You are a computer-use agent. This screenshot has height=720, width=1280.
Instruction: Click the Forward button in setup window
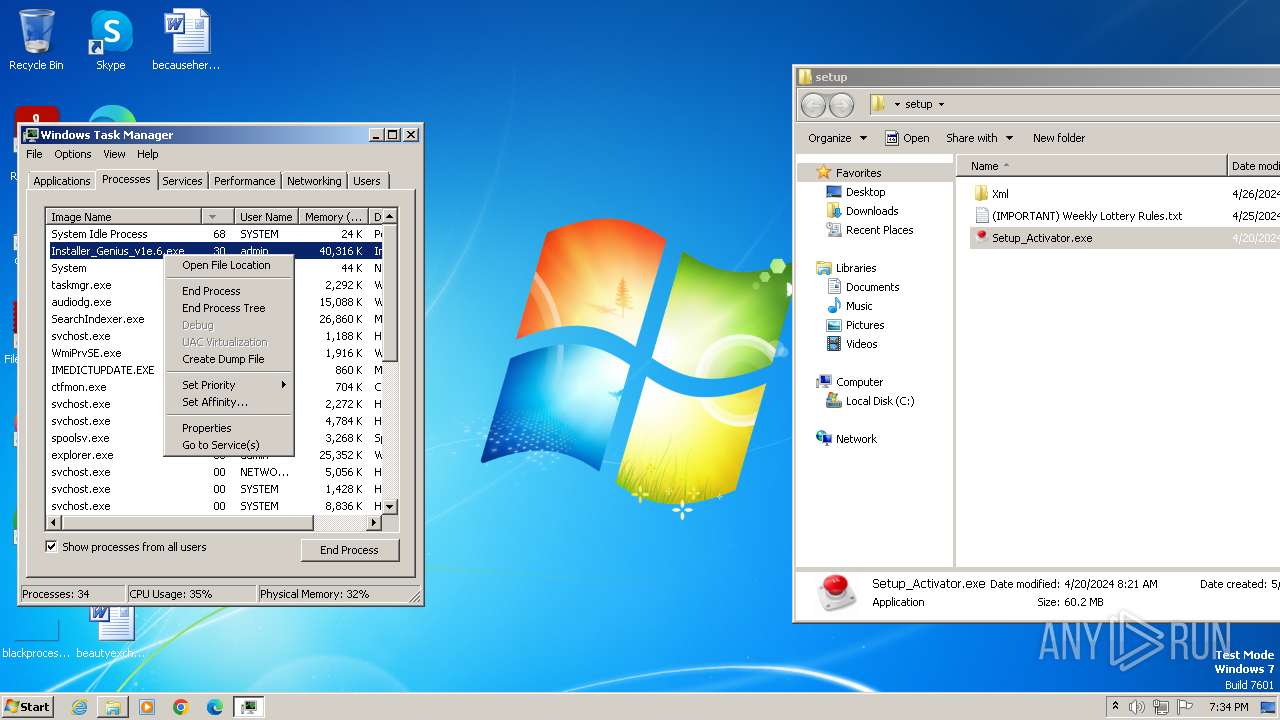pos(842,104)
